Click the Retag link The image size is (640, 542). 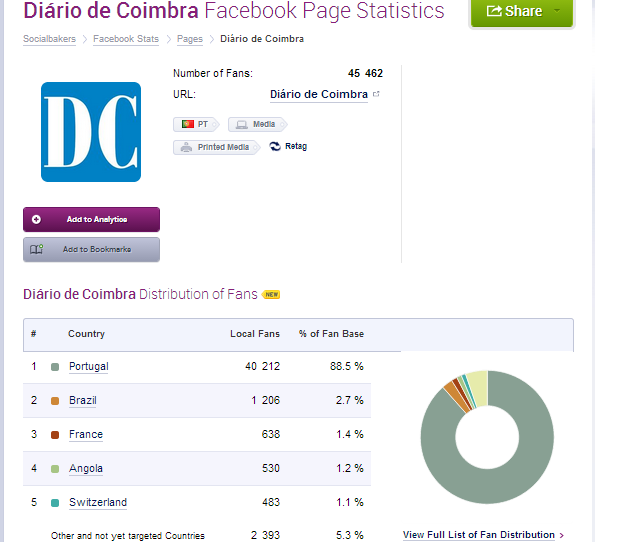point(296,146)
